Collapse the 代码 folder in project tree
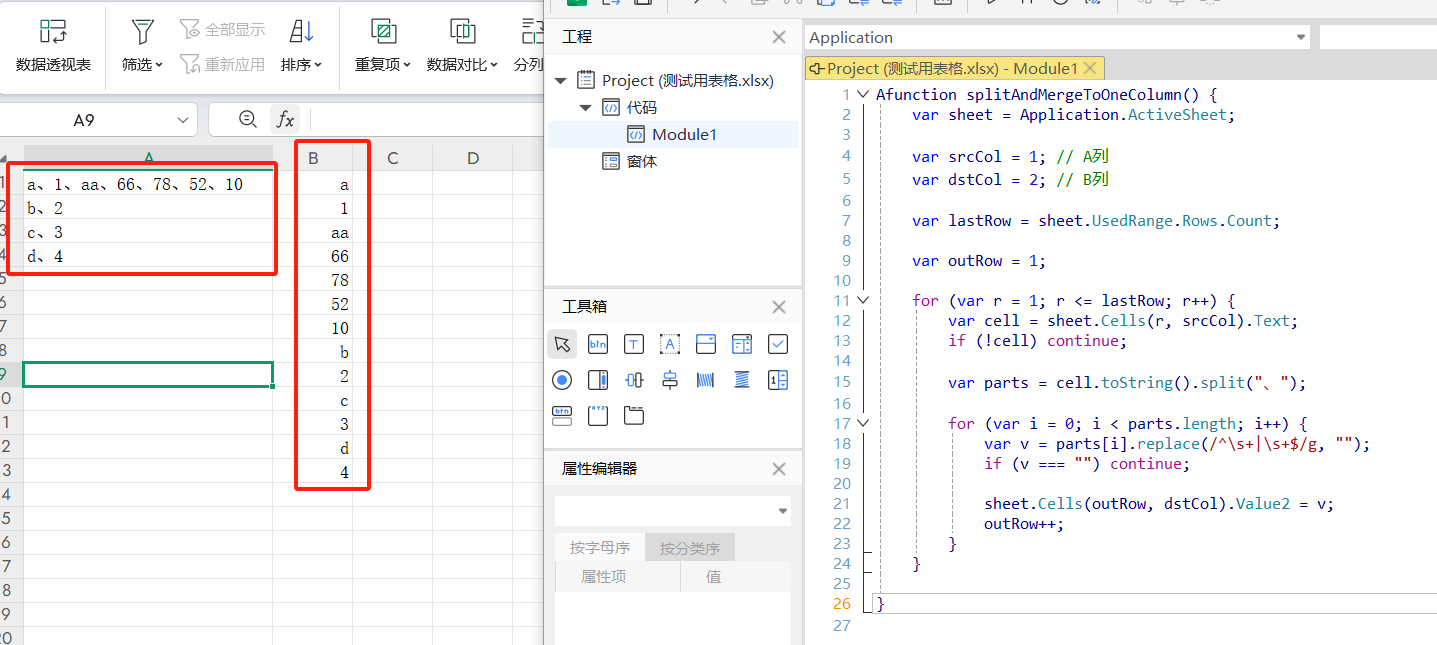Image resolution: width=1437 pixels, height=645 pixels. [585, 108]
